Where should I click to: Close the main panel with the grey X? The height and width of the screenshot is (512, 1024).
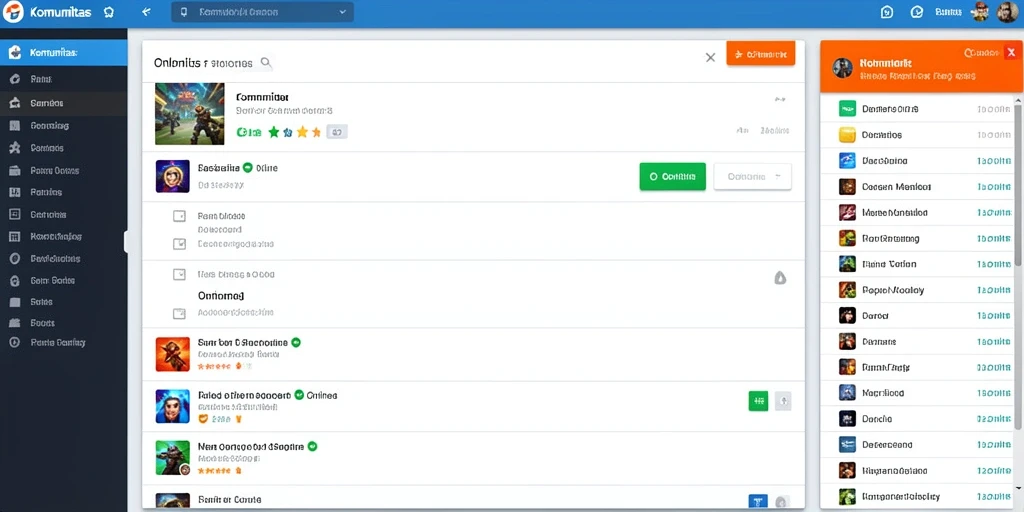(711, 57)
